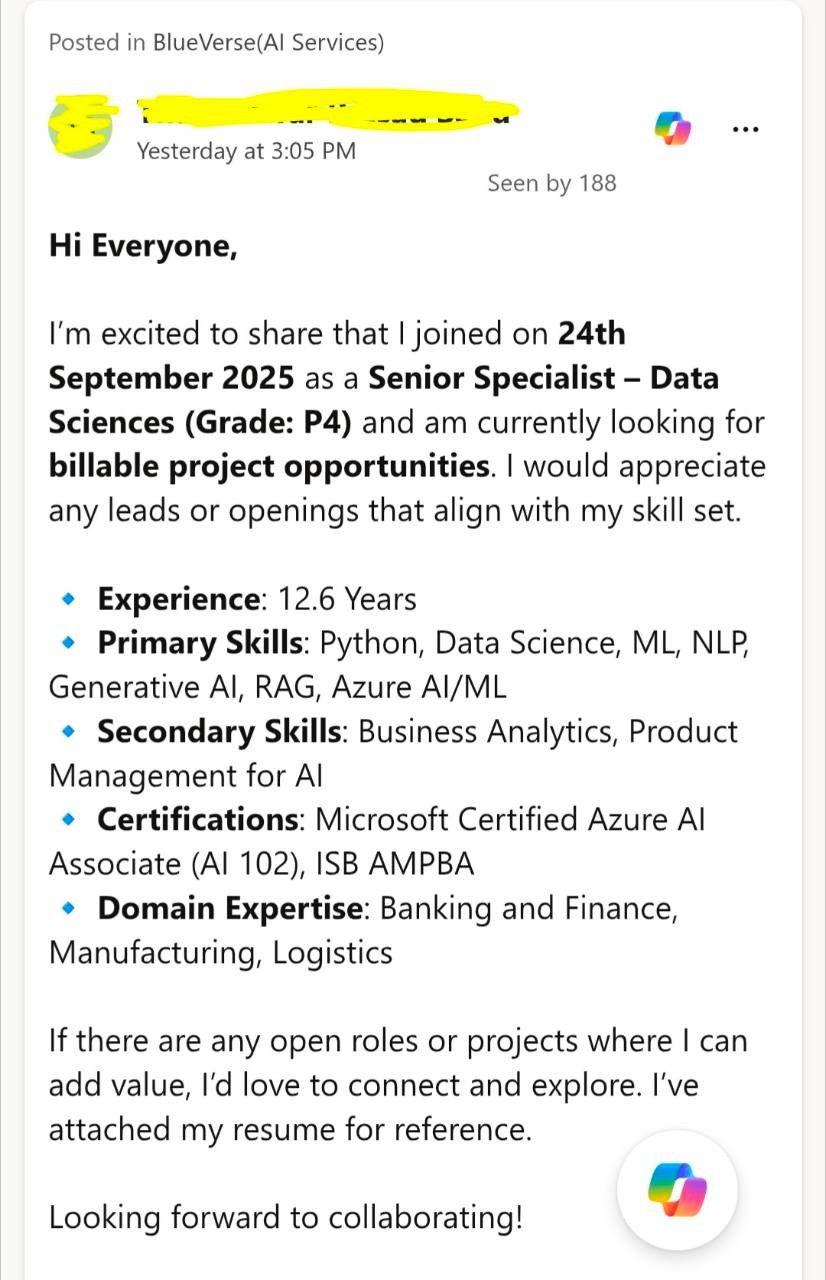The width and height of the screenshot is (826, 1280).
Task: Open the three-dot more options menu
Action: pyautogui.click(x=746, y=129)
